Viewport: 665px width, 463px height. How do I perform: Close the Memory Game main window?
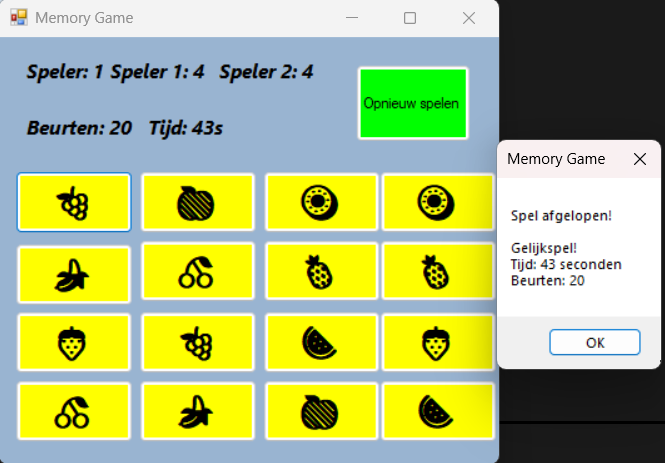(469, 18)
